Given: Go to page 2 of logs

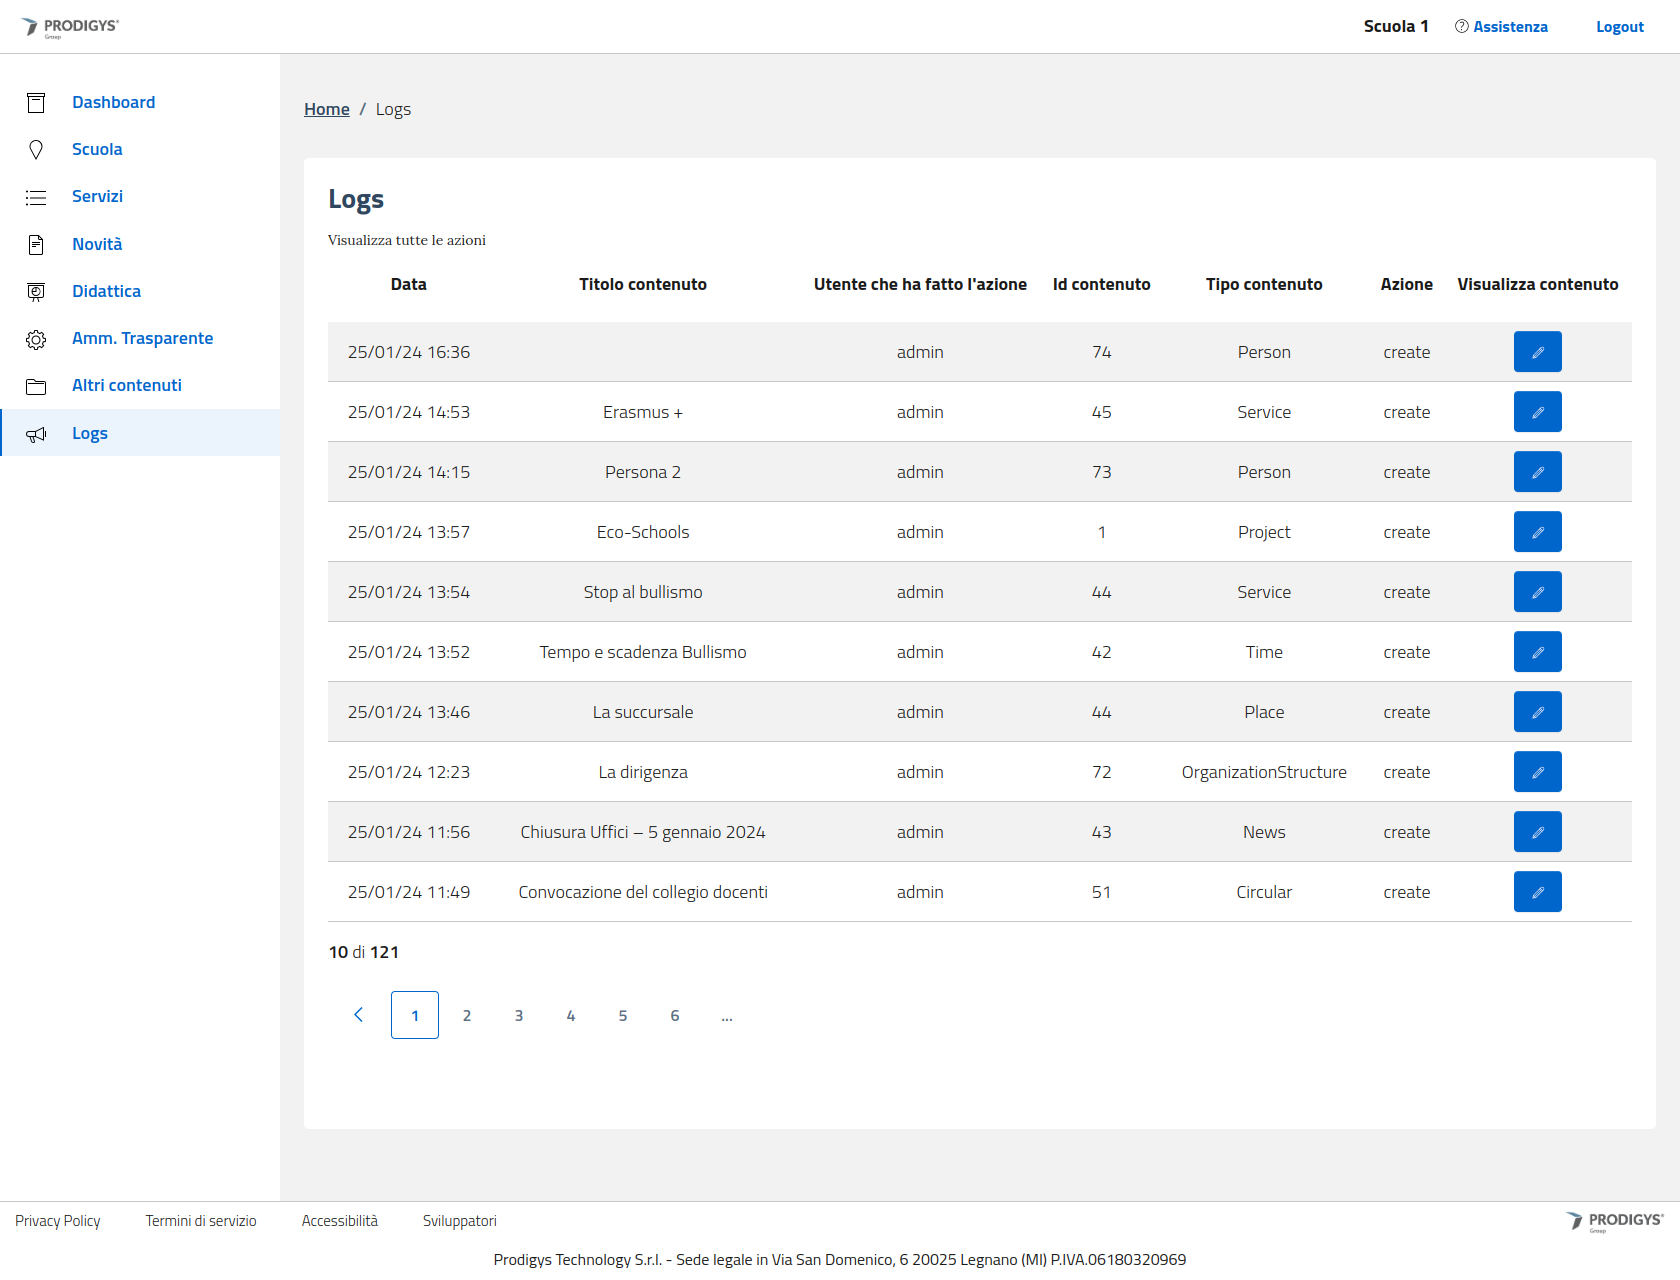Looking at the screenshot, I should coord(467,1015).
